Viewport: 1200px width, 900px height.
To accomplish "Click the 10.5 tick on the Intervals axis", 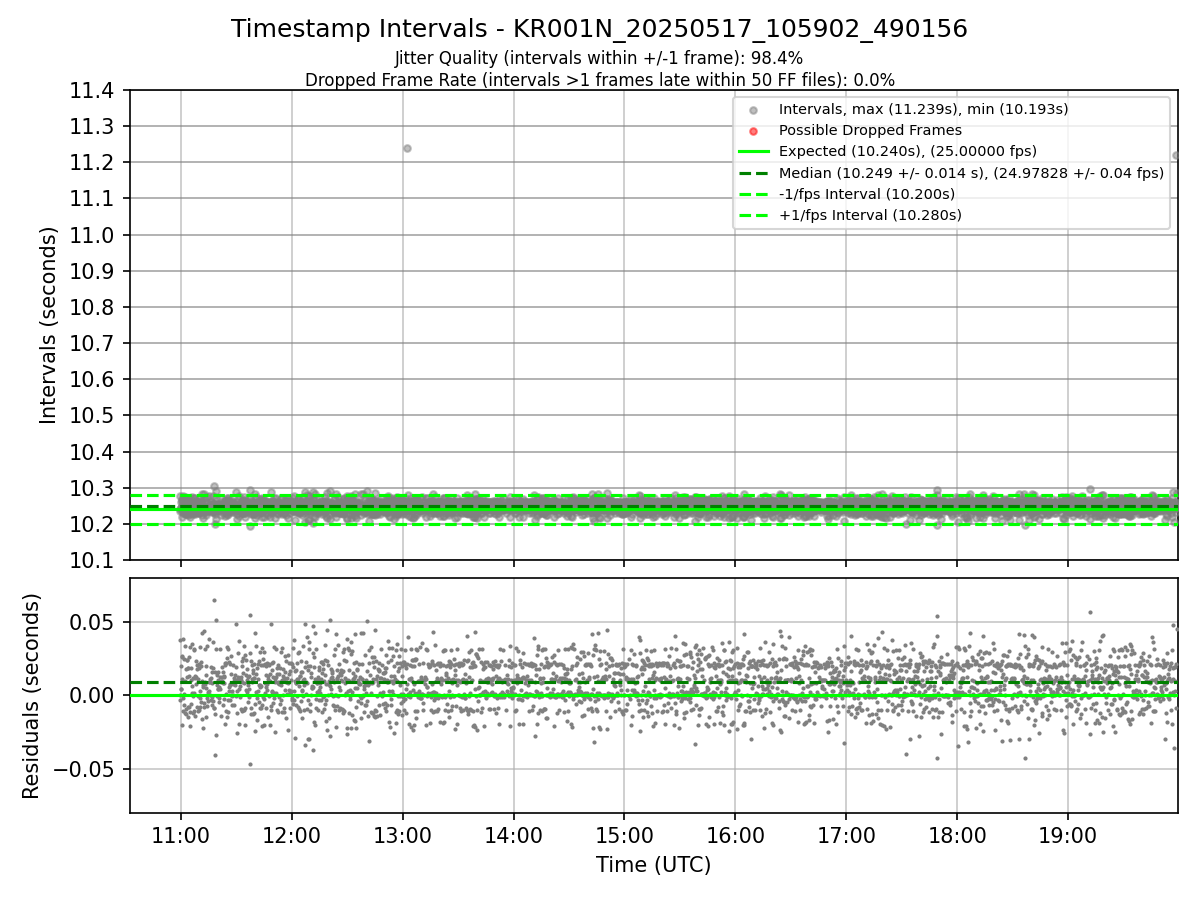I will coord(94,416).
